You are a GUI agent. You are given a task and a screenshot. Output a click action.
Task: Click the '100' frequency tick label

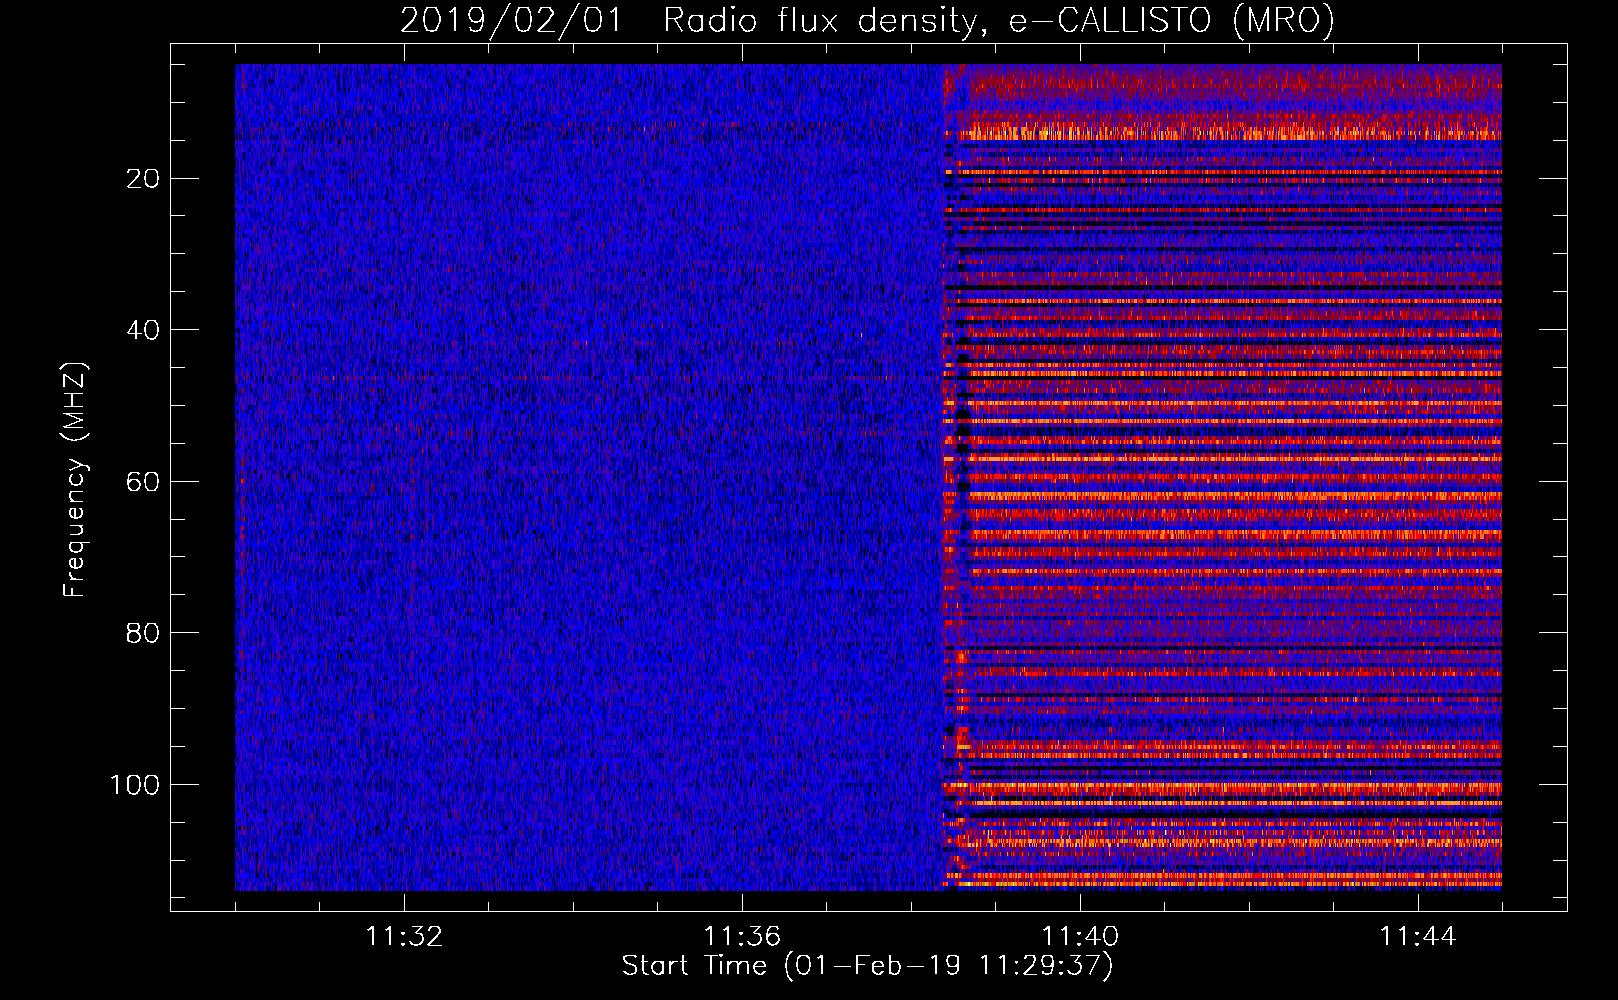click(x=135, y=785)
